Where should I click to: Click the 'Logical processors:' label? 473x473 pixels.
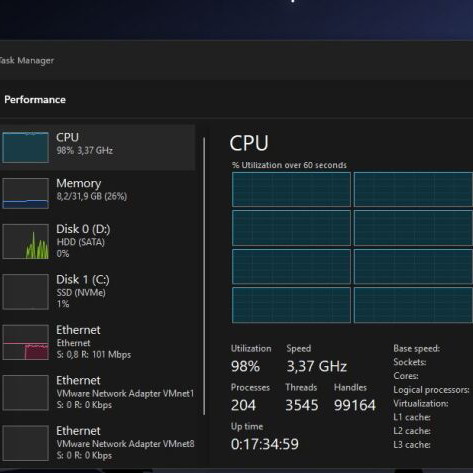431,390
